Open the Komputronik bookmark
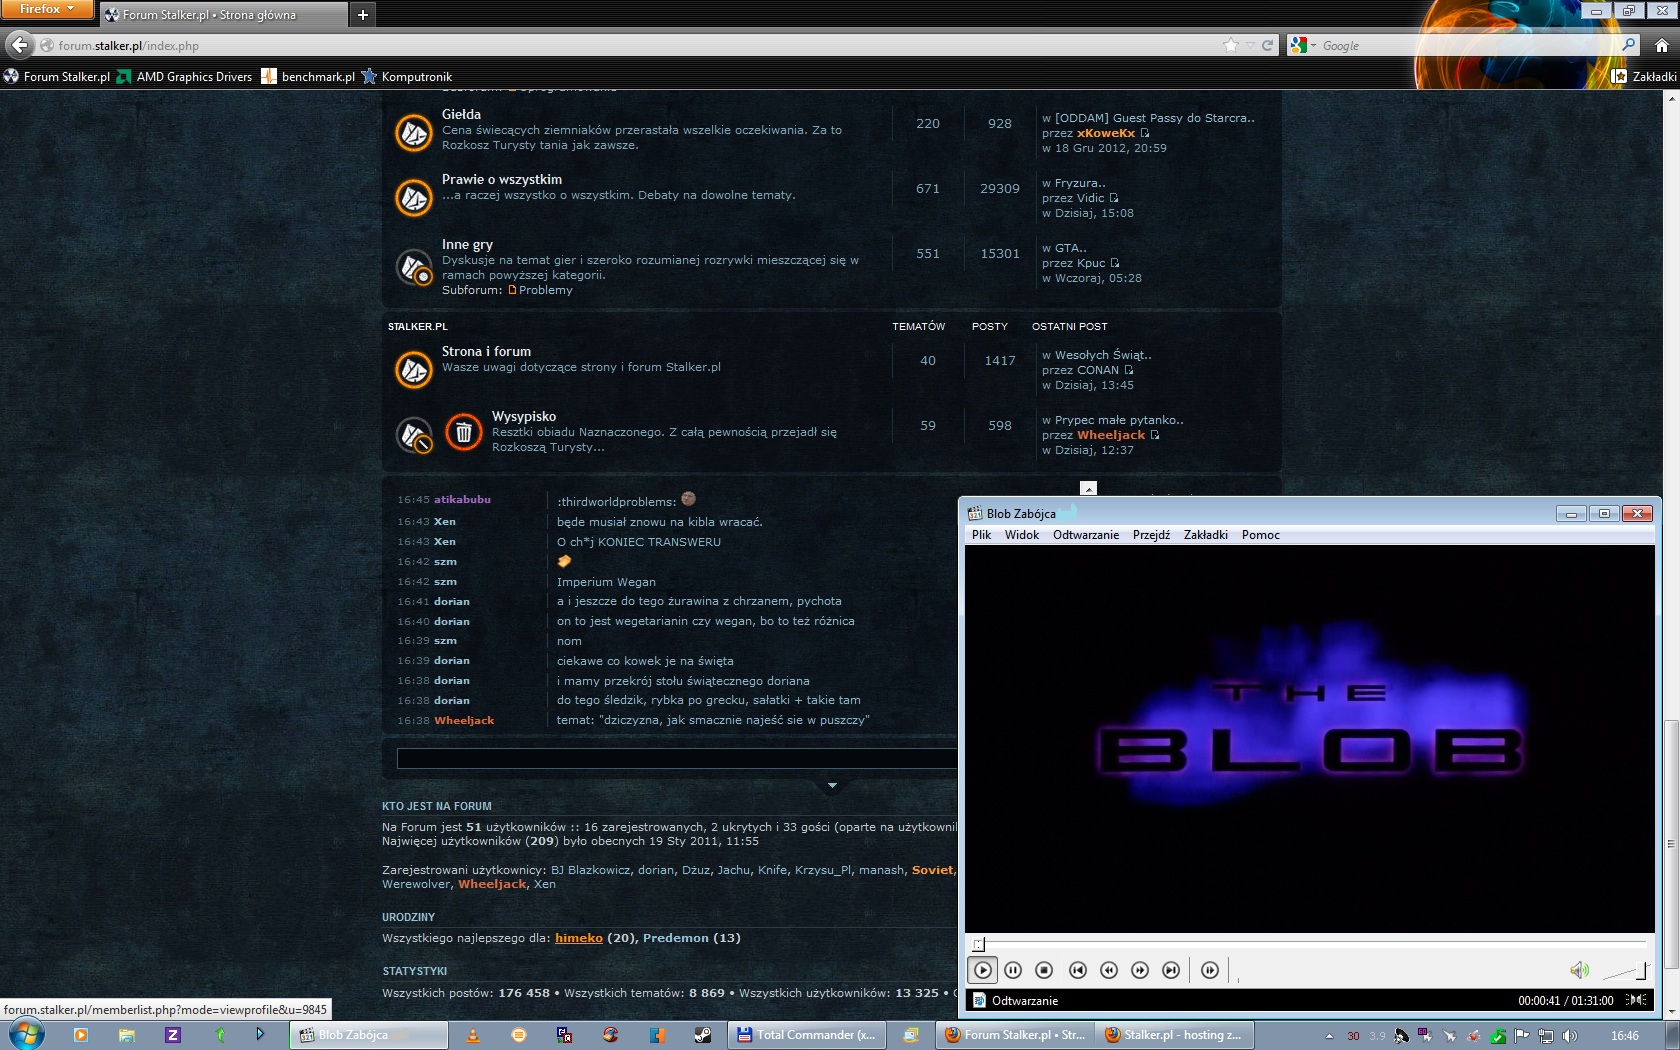This screenshot has width=1680, height=1050. (x=407, y=77)
